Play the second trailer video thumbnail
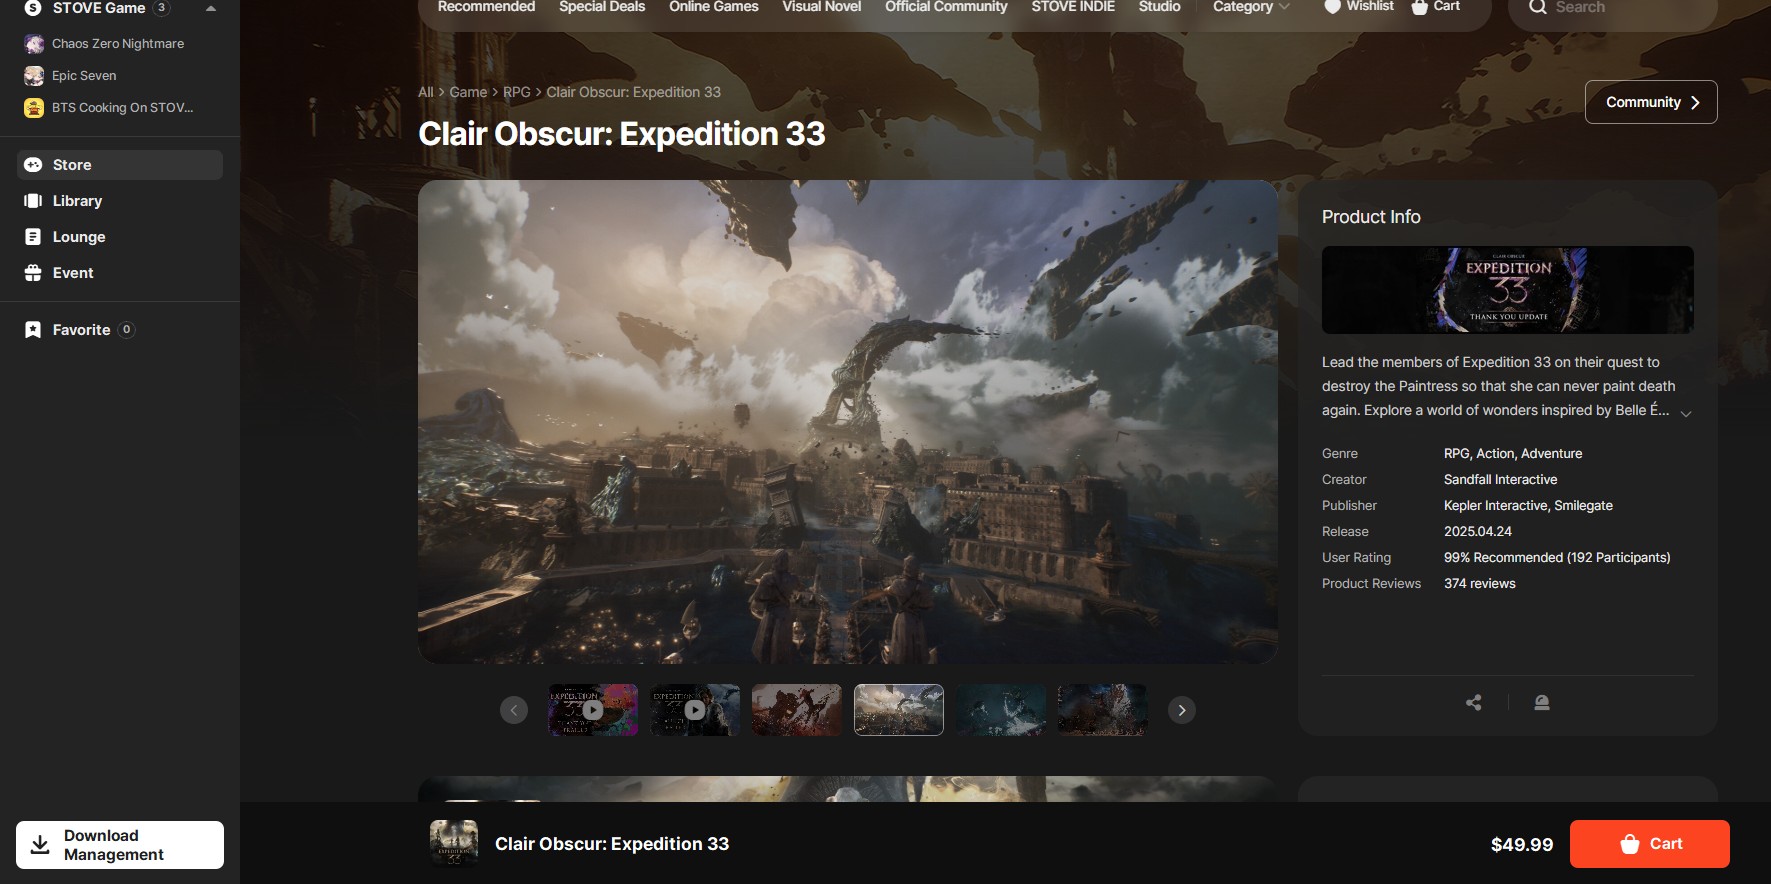Viewport: 1771px width, 884px height. pos(695,710)
